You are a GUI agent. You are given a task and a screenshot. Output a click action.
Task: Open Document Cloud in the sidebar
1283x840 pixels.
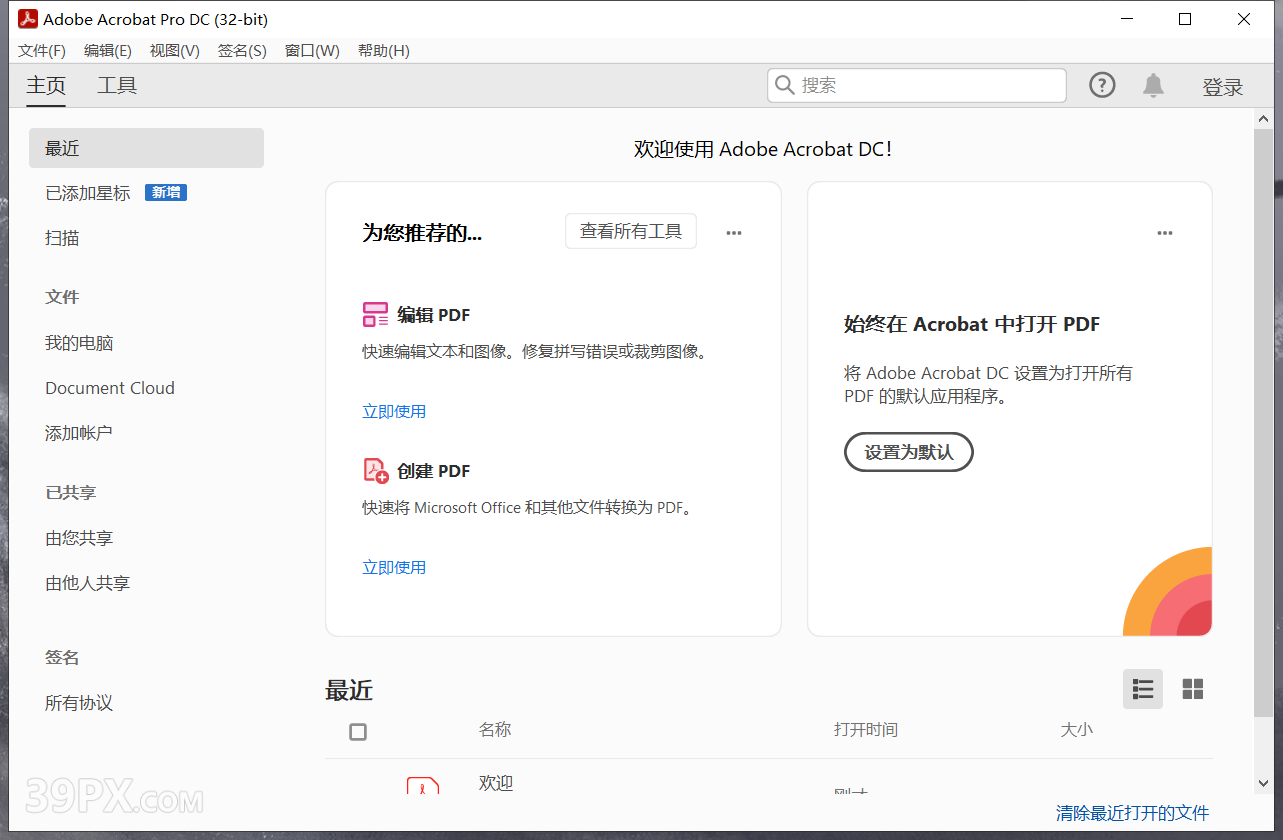click(110, 388)
